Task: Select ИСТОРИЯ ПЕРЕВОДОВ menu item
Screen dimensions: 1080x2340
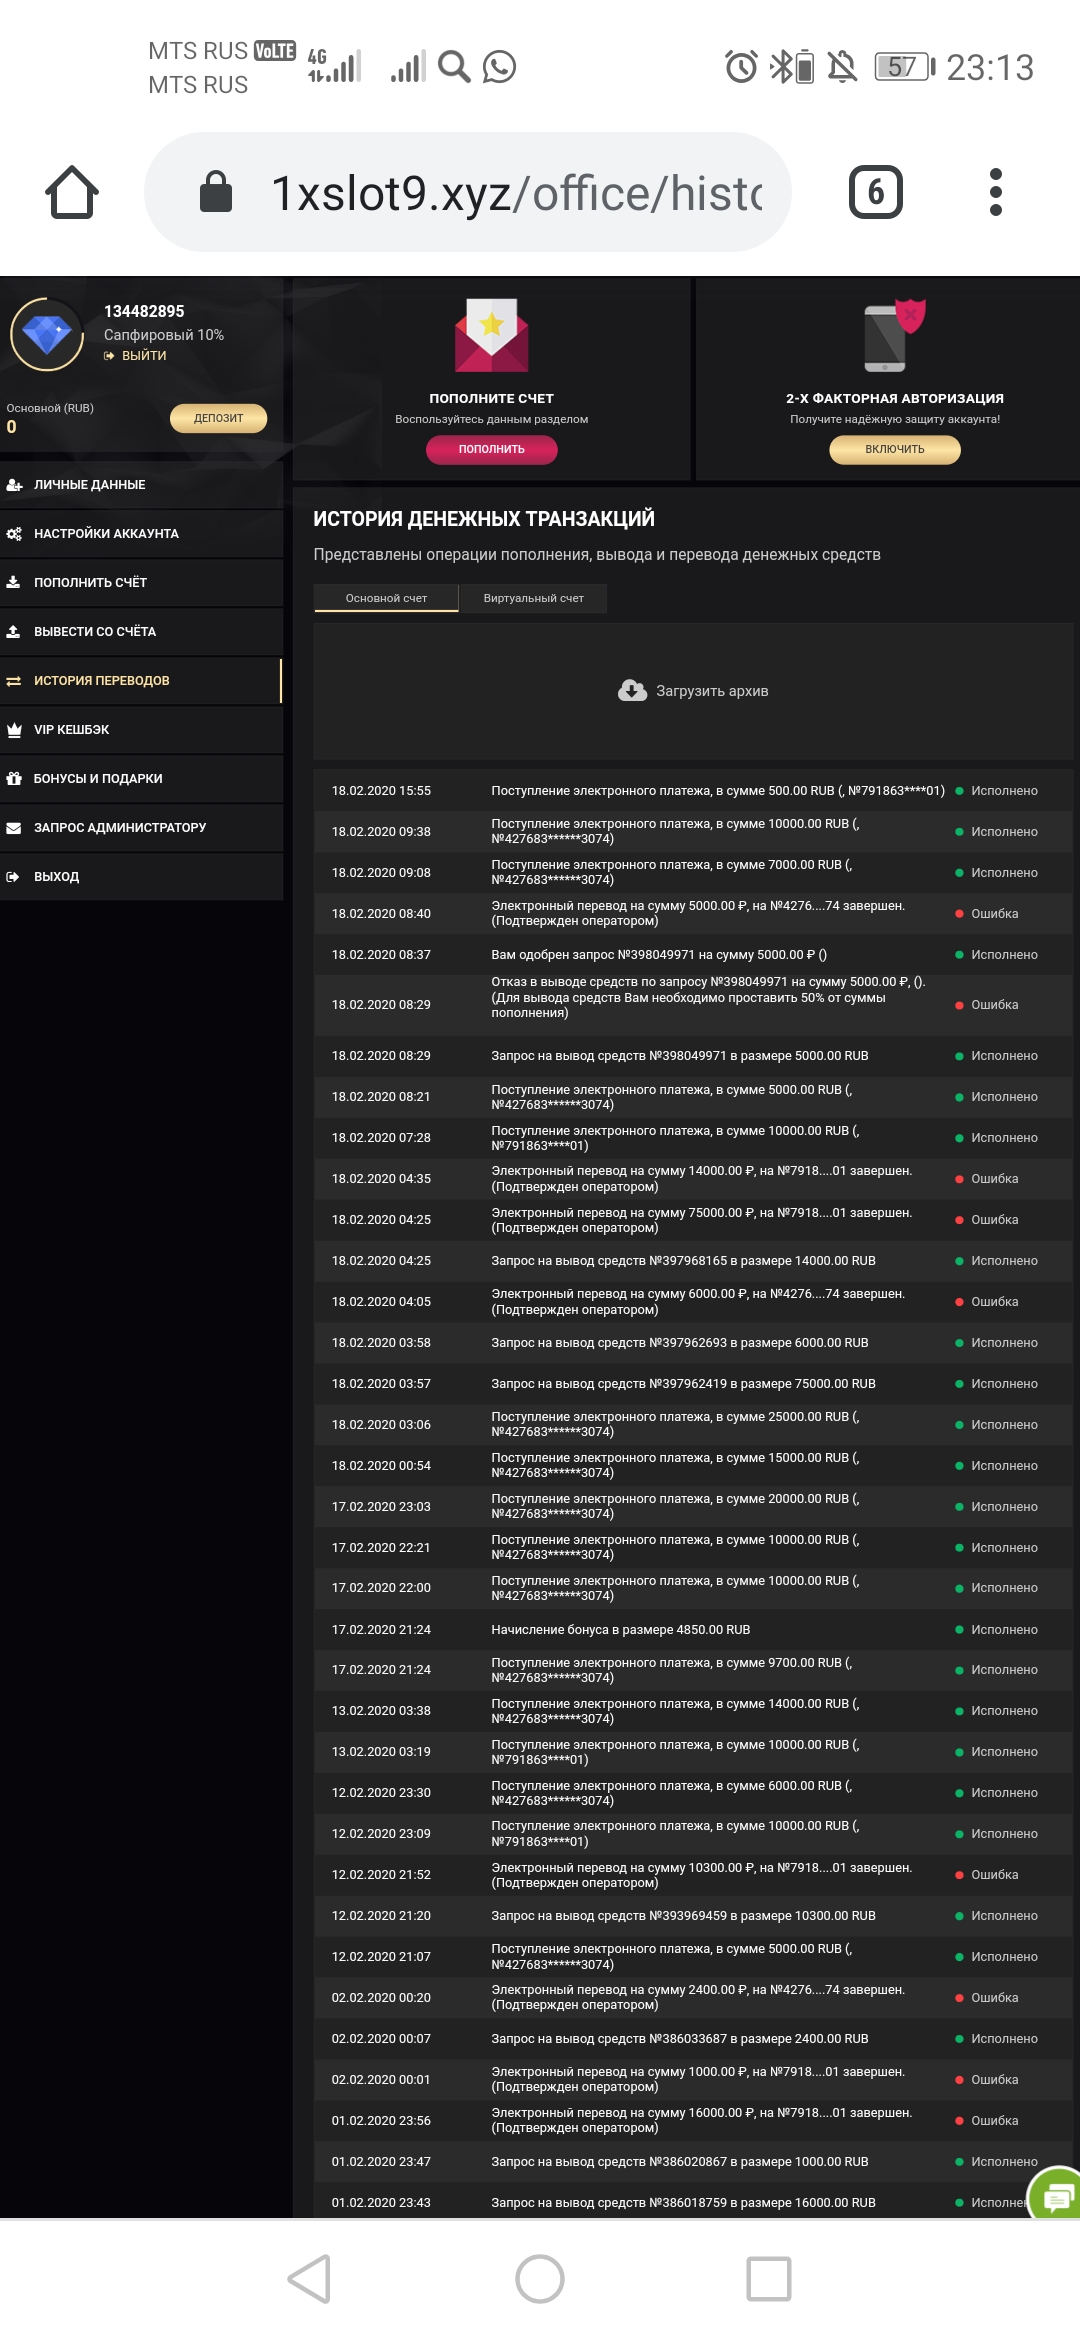Action: (141, 680)
